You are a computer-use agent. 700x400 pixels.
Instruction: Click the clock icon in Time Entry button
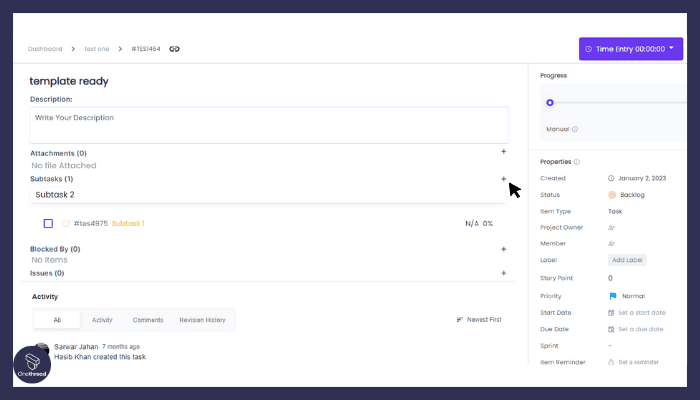tap(588, 49)
